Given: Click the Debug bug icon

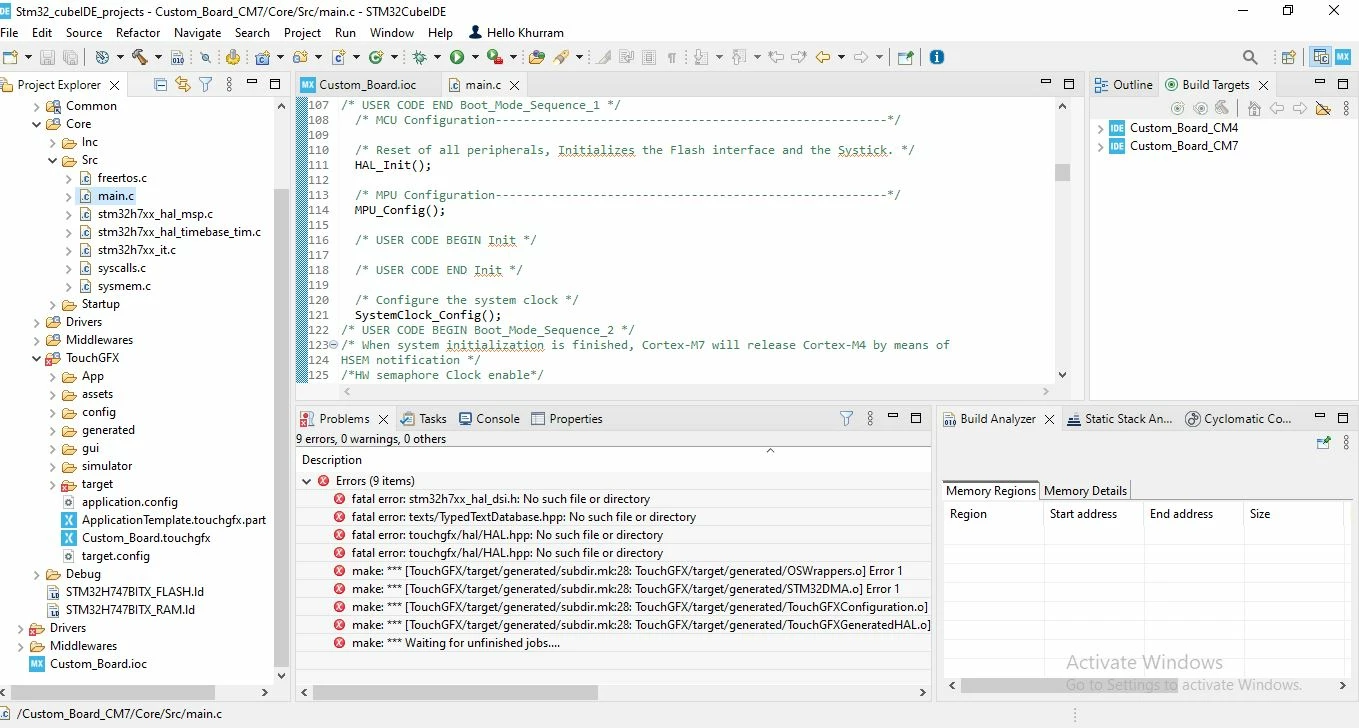Looking at the screenshot, I should (419, 57).
